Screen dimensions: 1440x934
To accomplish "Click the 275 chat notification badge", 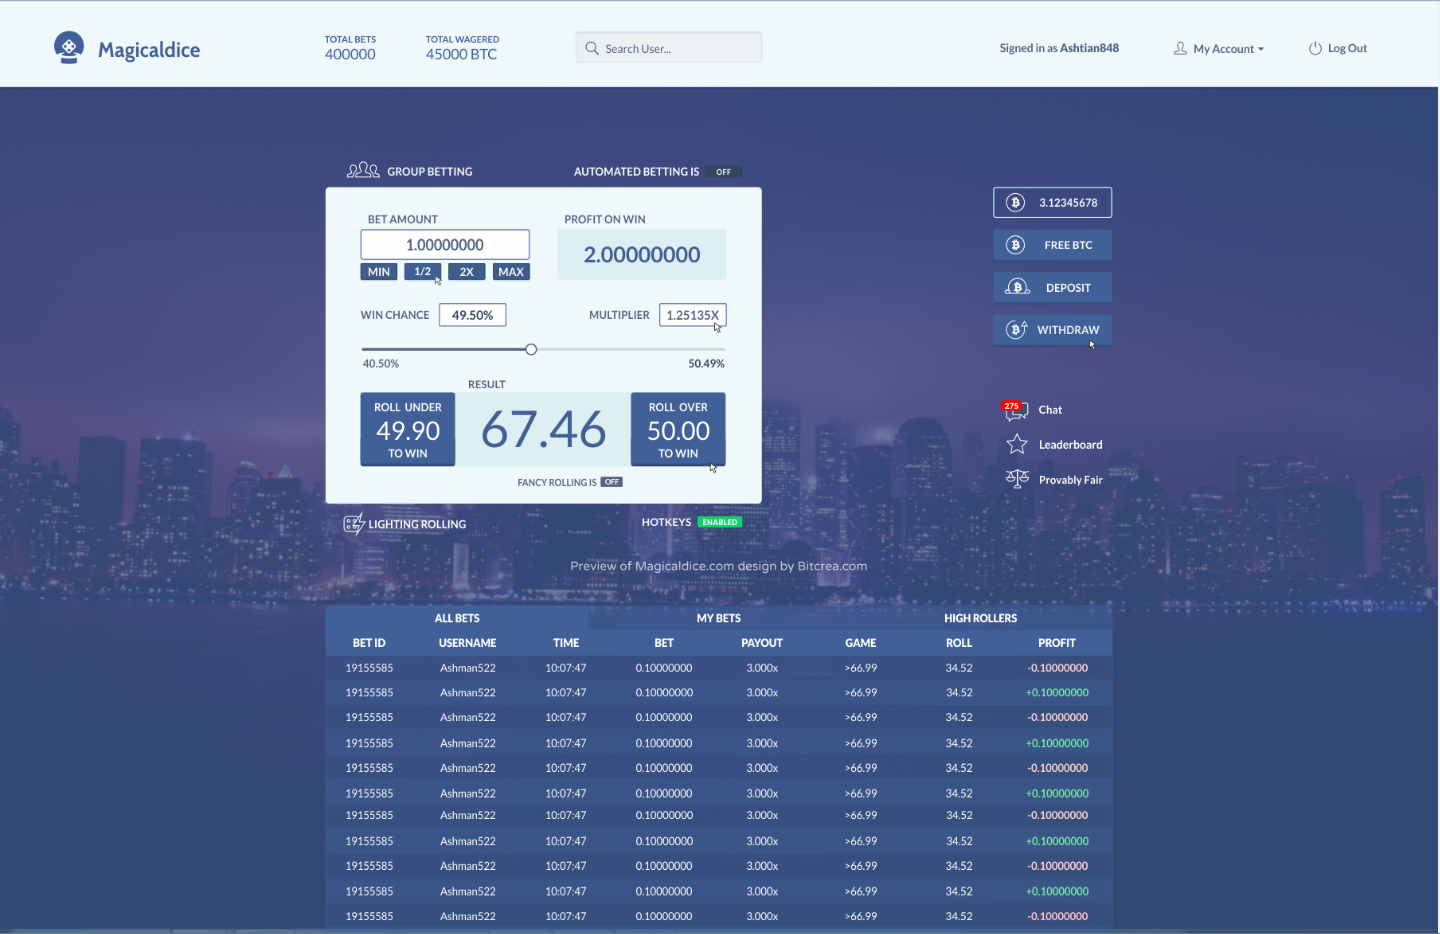I will pyautogui.click(x=1012, y=406).
